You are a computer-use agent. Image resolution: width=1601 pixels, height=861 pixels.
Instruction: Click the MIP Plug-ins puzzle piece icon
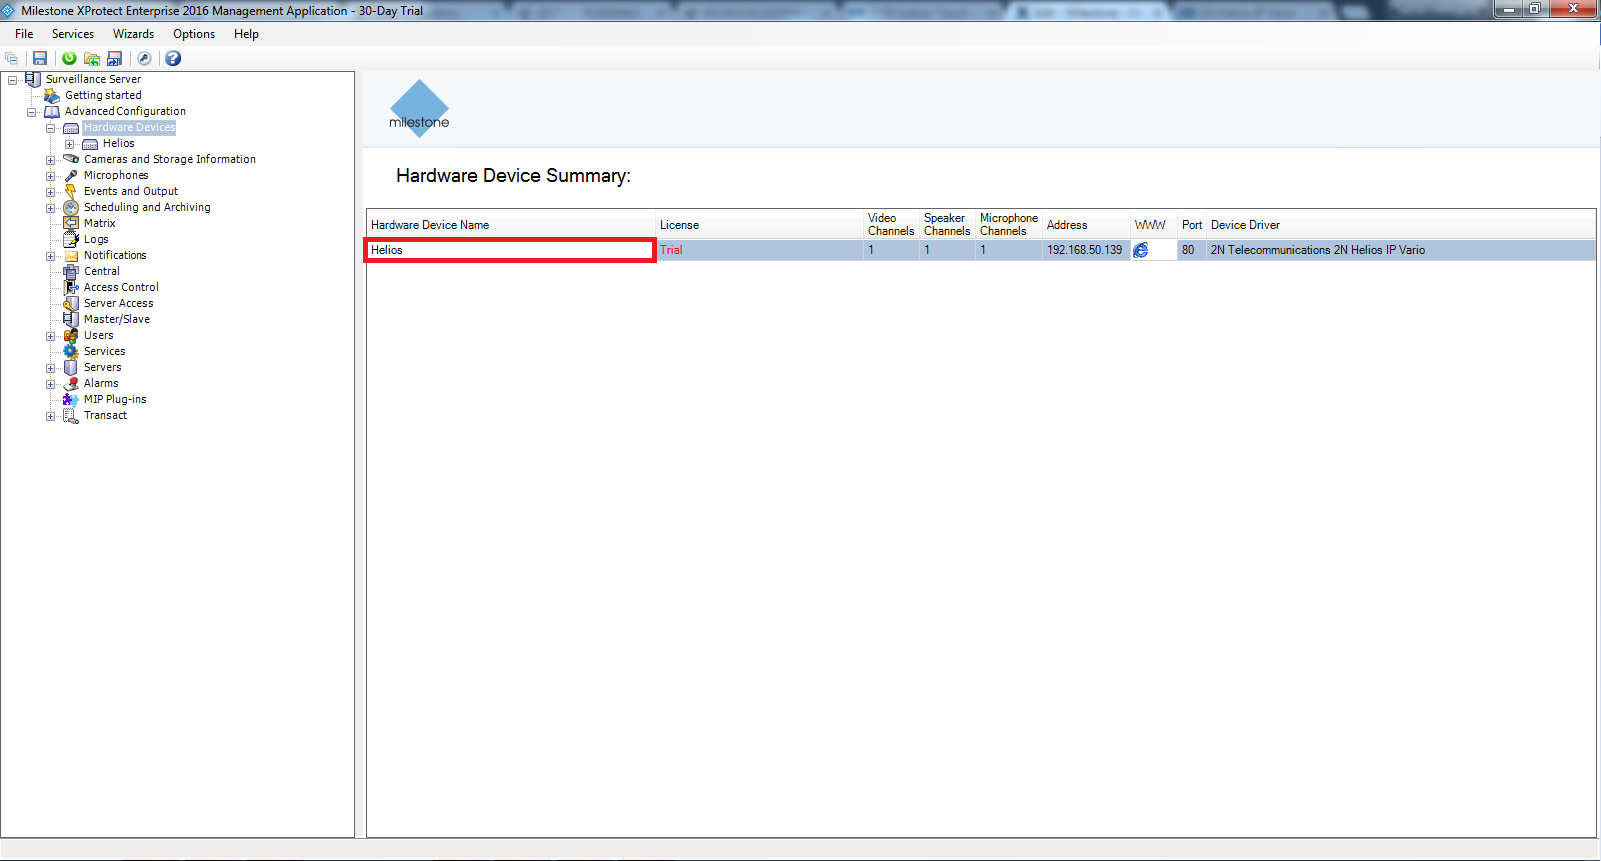coord(71,399)
